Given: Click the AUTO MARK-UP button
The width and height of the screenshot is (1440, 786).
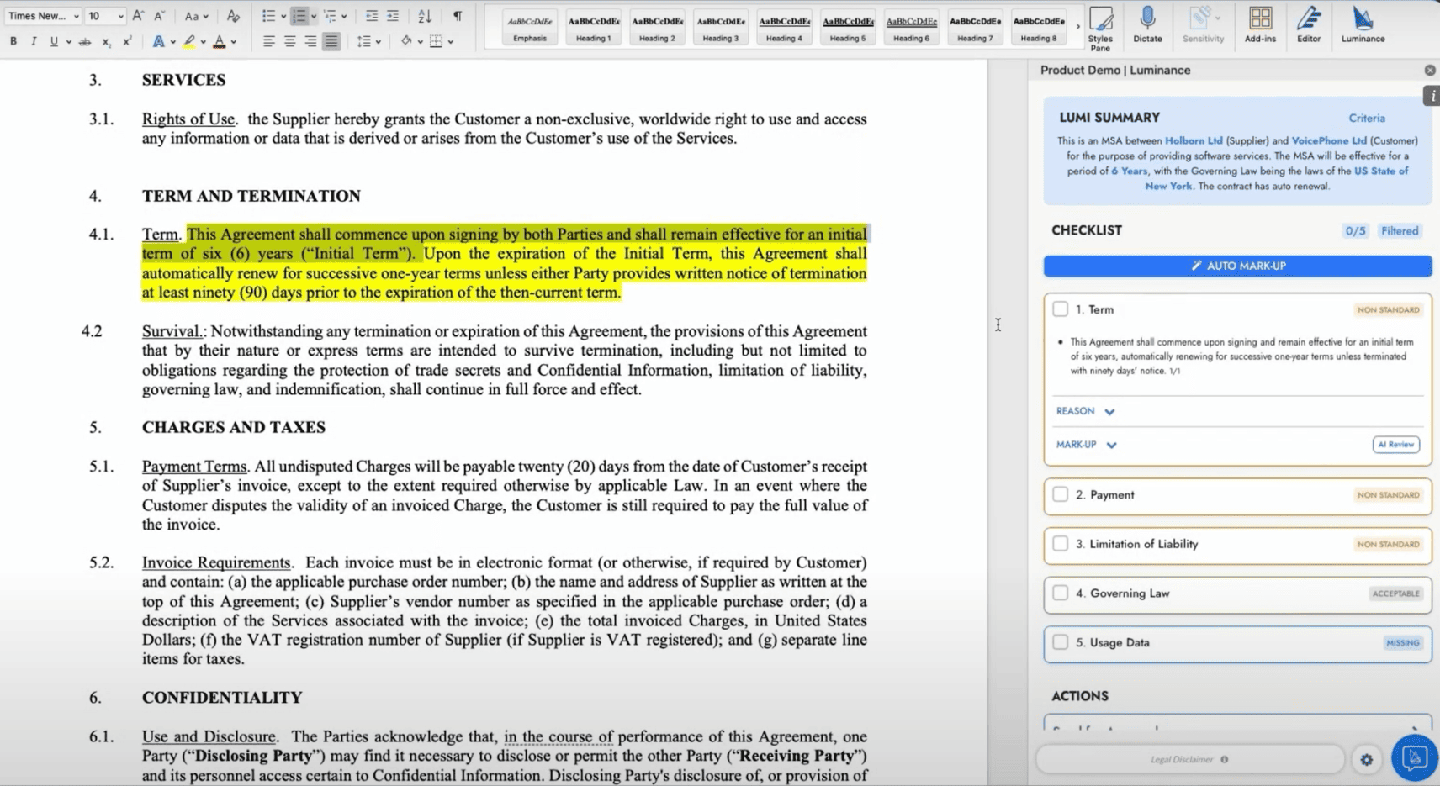Looking at the screenshot, I should click(x=1238, y=266).
